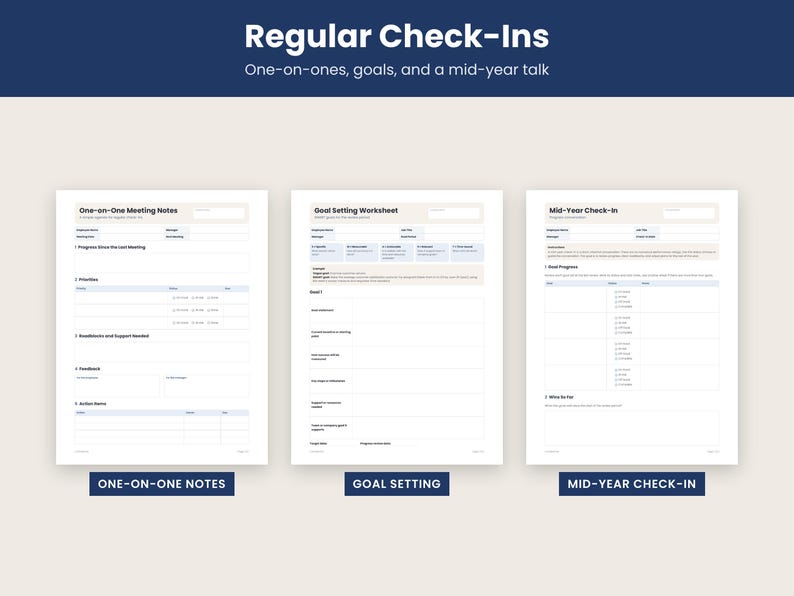
Task: Click the Instructions box on Mid-Year Check-In
Action: click(631, 252)
